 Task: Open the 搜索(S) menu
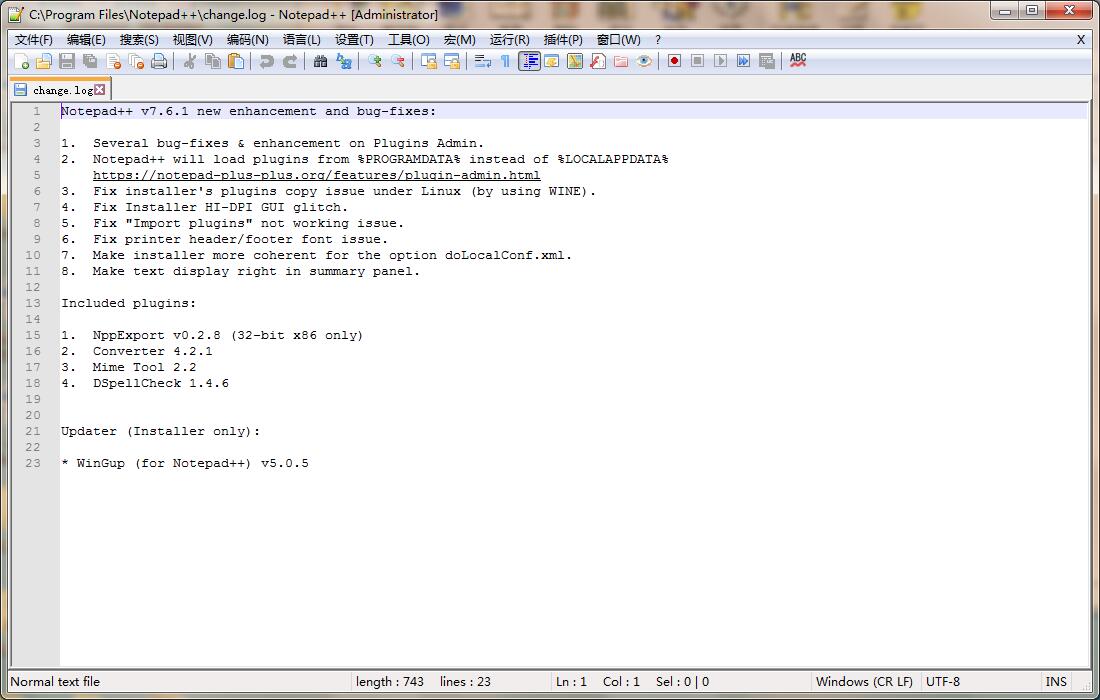(139, 40)
